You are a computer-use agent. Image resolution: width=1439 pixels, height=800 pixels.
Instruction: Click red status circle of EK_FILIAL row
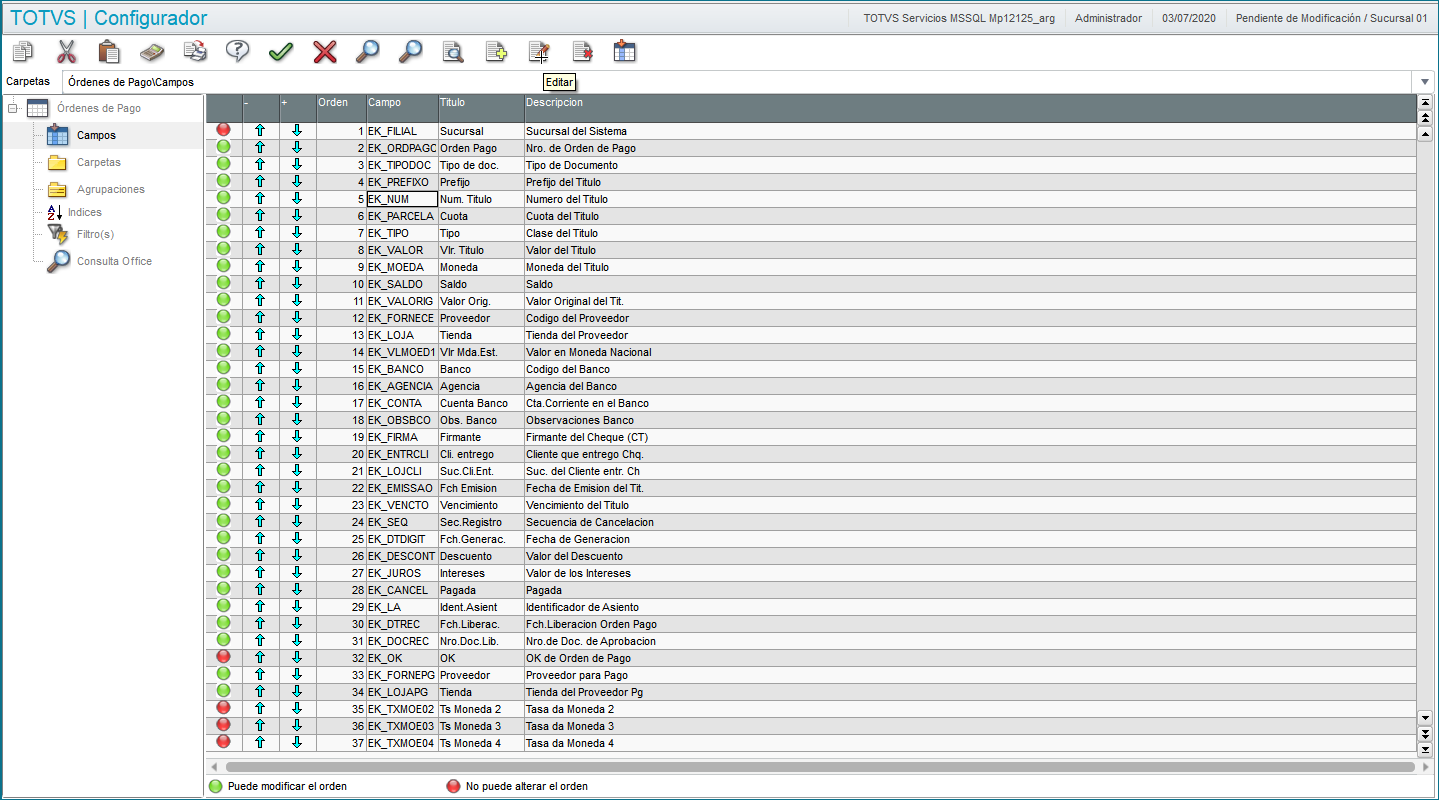pyautogui.click(x=224, y=130)
